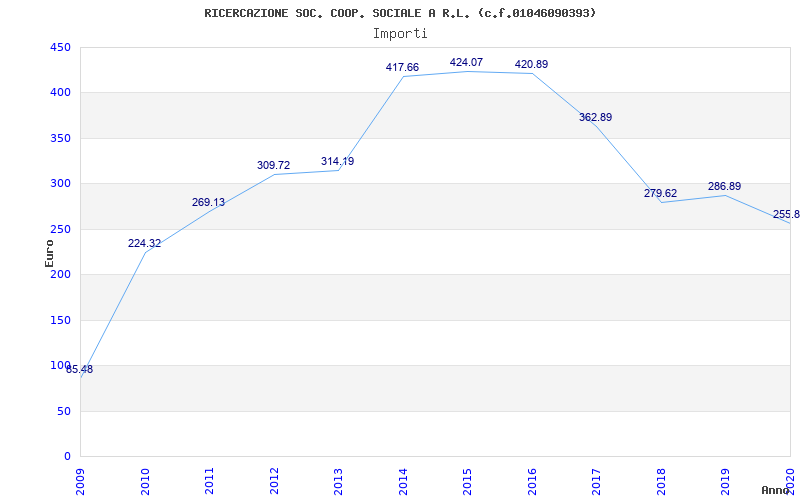Click year 2014 on the x-axis

[x=403, y=481]
